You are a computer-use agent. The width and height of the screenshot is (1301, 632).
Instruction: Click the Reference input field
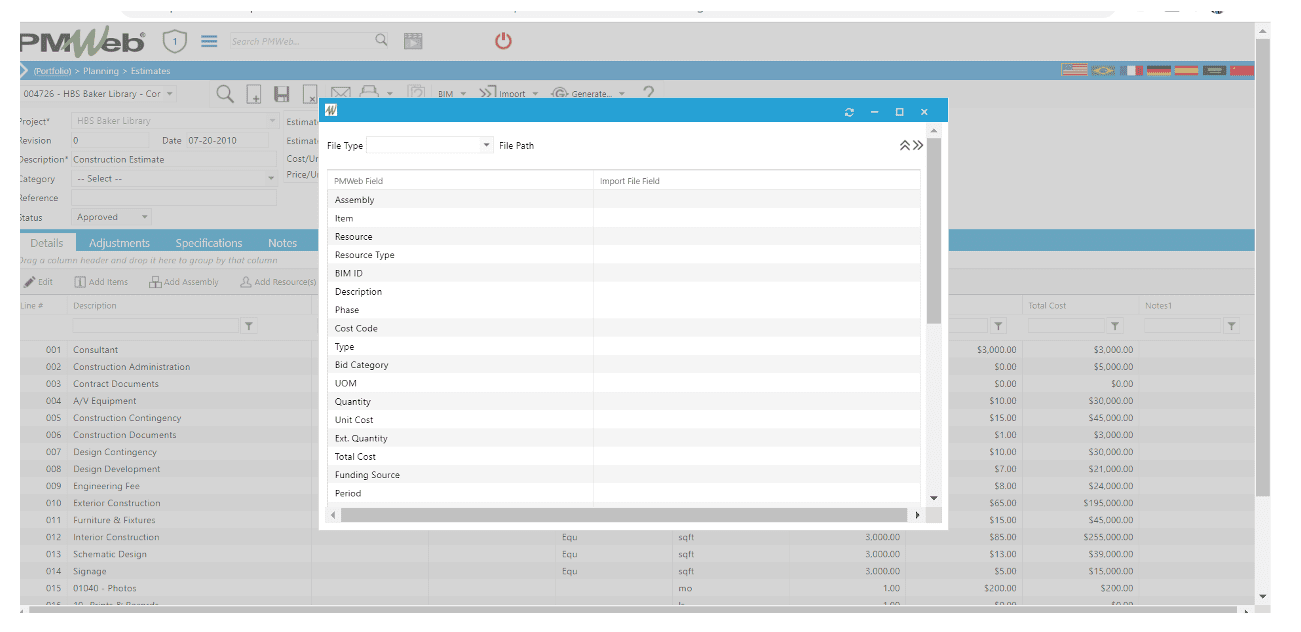[x=174, y=198]
